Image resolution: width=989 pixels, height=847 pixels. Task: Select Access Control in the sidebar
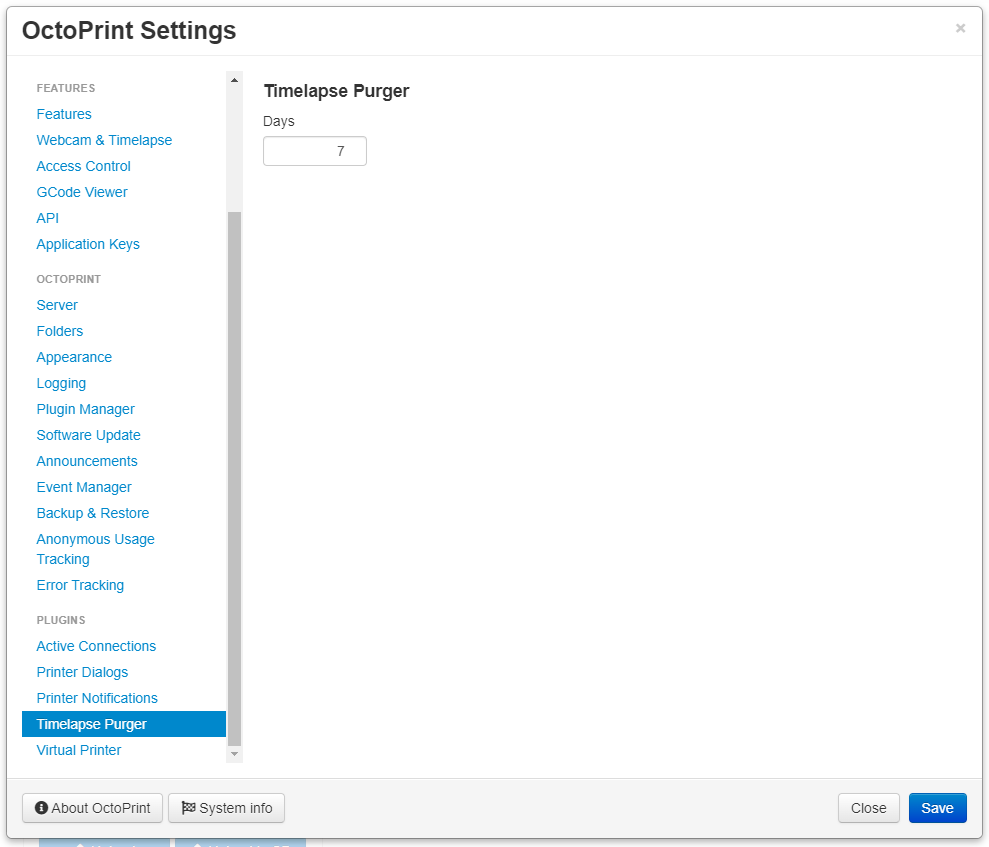pyautogui.click(x=83, y=166)
